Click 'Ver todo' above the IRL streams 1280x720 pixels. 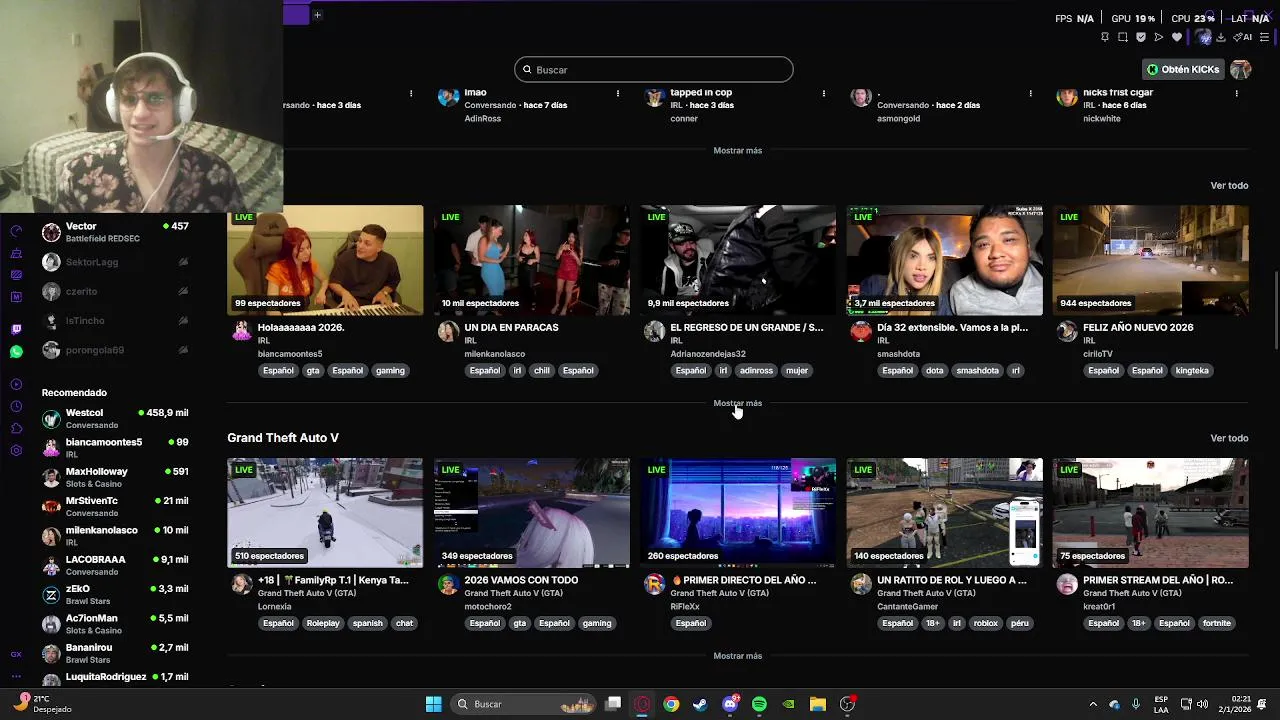(1229, 185)
